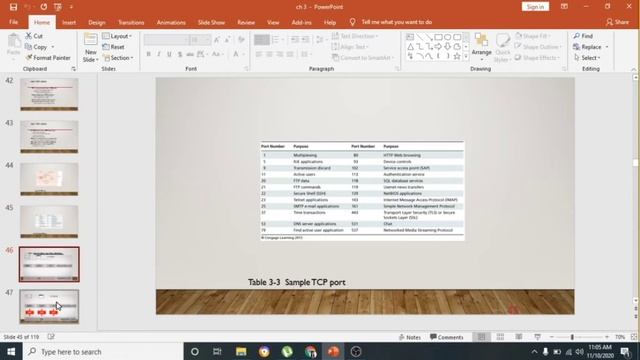Click Convert to SmartArt option
Viewport: 640px width, 360px height.
363,58
